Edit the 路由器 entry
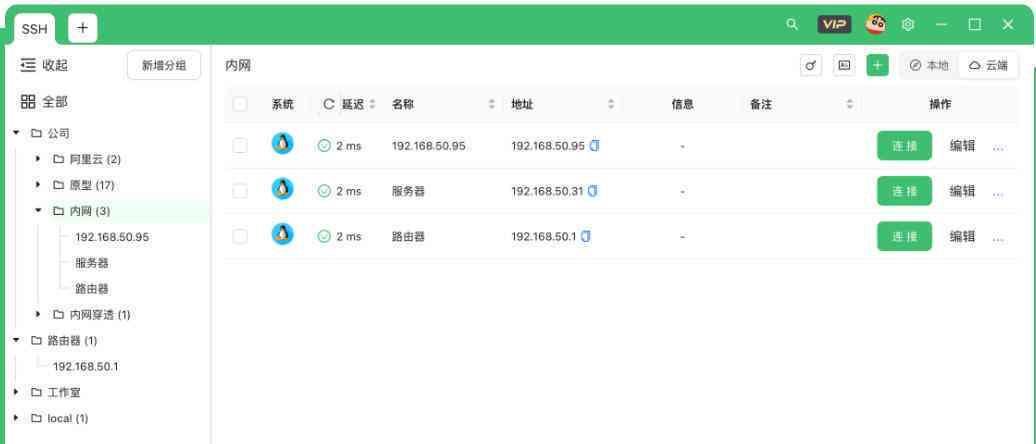The height and width of the screenshot is (444, 1036). pos(963,237)
